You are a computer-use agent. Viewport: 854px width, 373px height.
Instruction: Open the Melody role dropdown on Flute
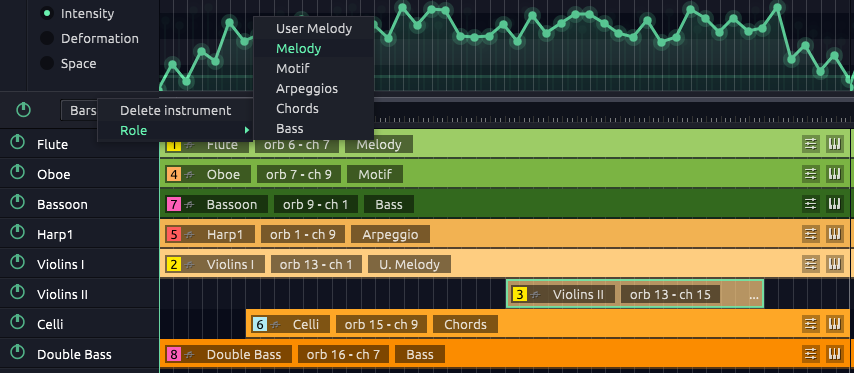point(379,144)
